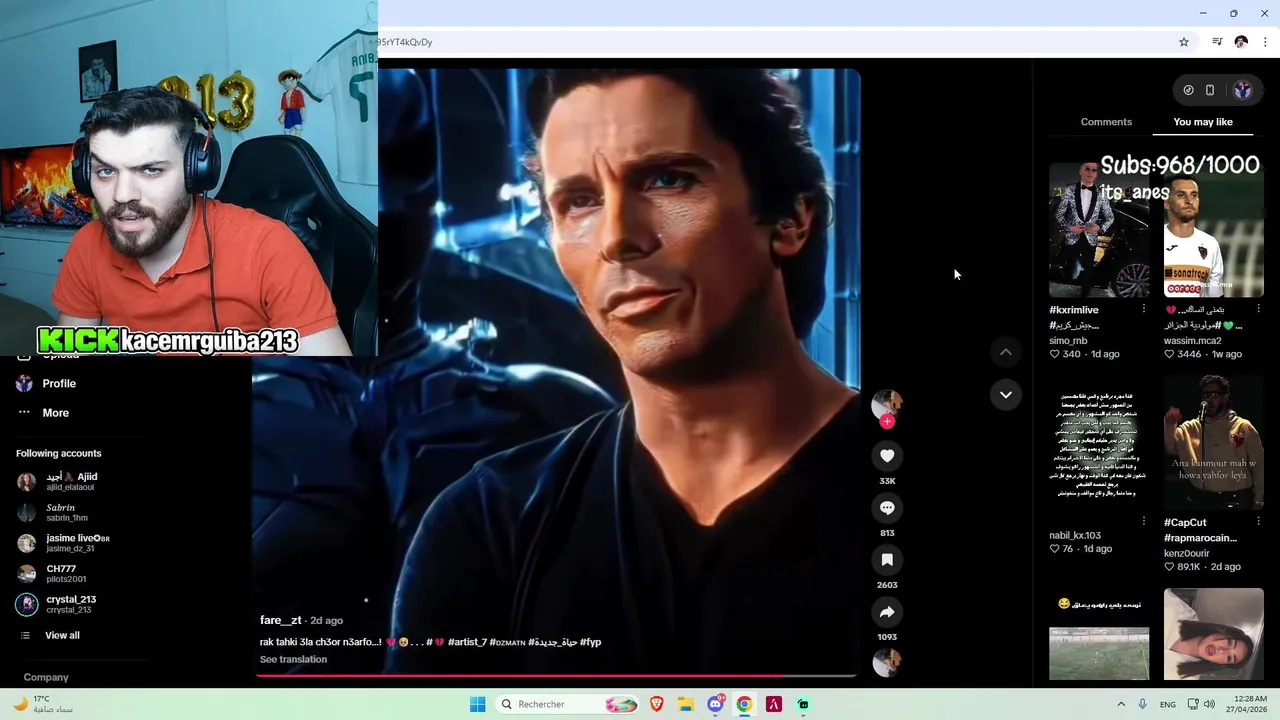The height and width of the screenshot is (720, 1280).
Task: Click the Chrome address bar URL
Action: coord(404,42)
